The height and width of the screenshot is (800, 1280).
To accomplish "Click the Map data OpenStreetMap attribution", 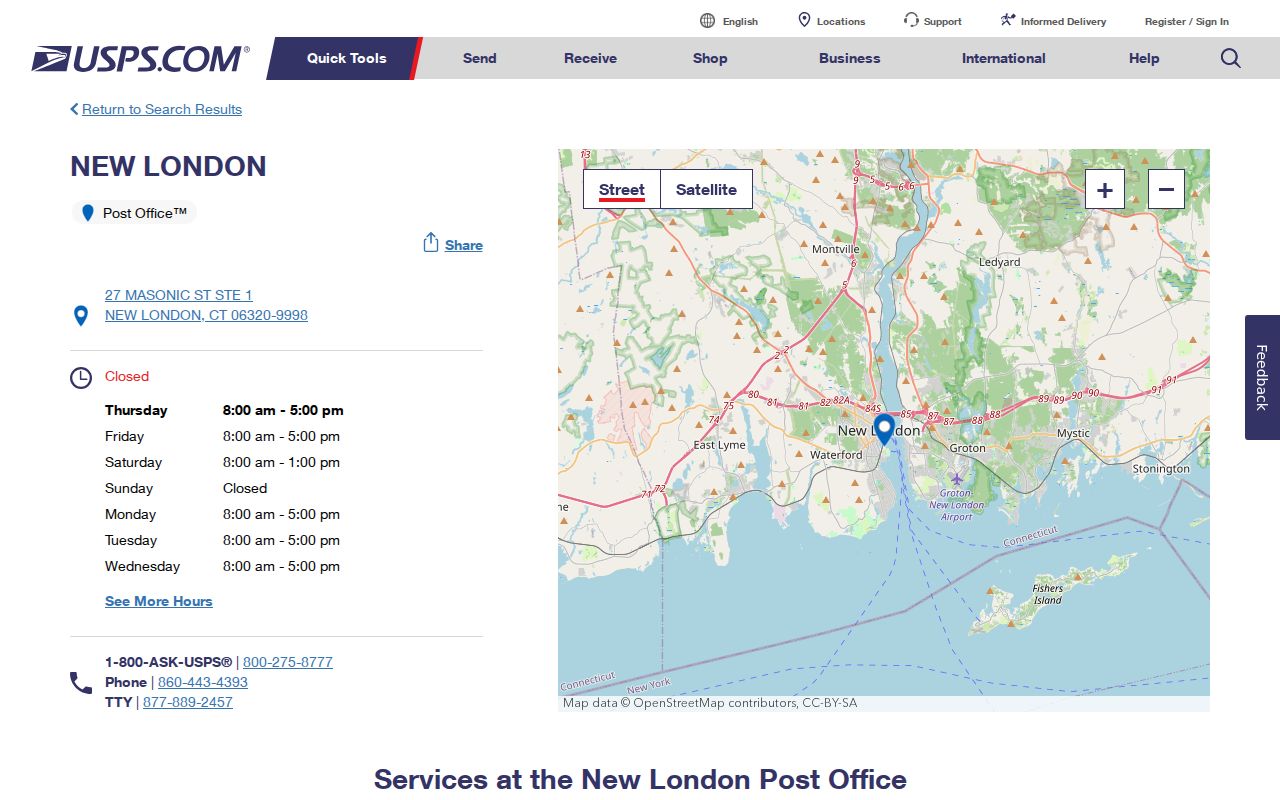I will click(710, 703).
